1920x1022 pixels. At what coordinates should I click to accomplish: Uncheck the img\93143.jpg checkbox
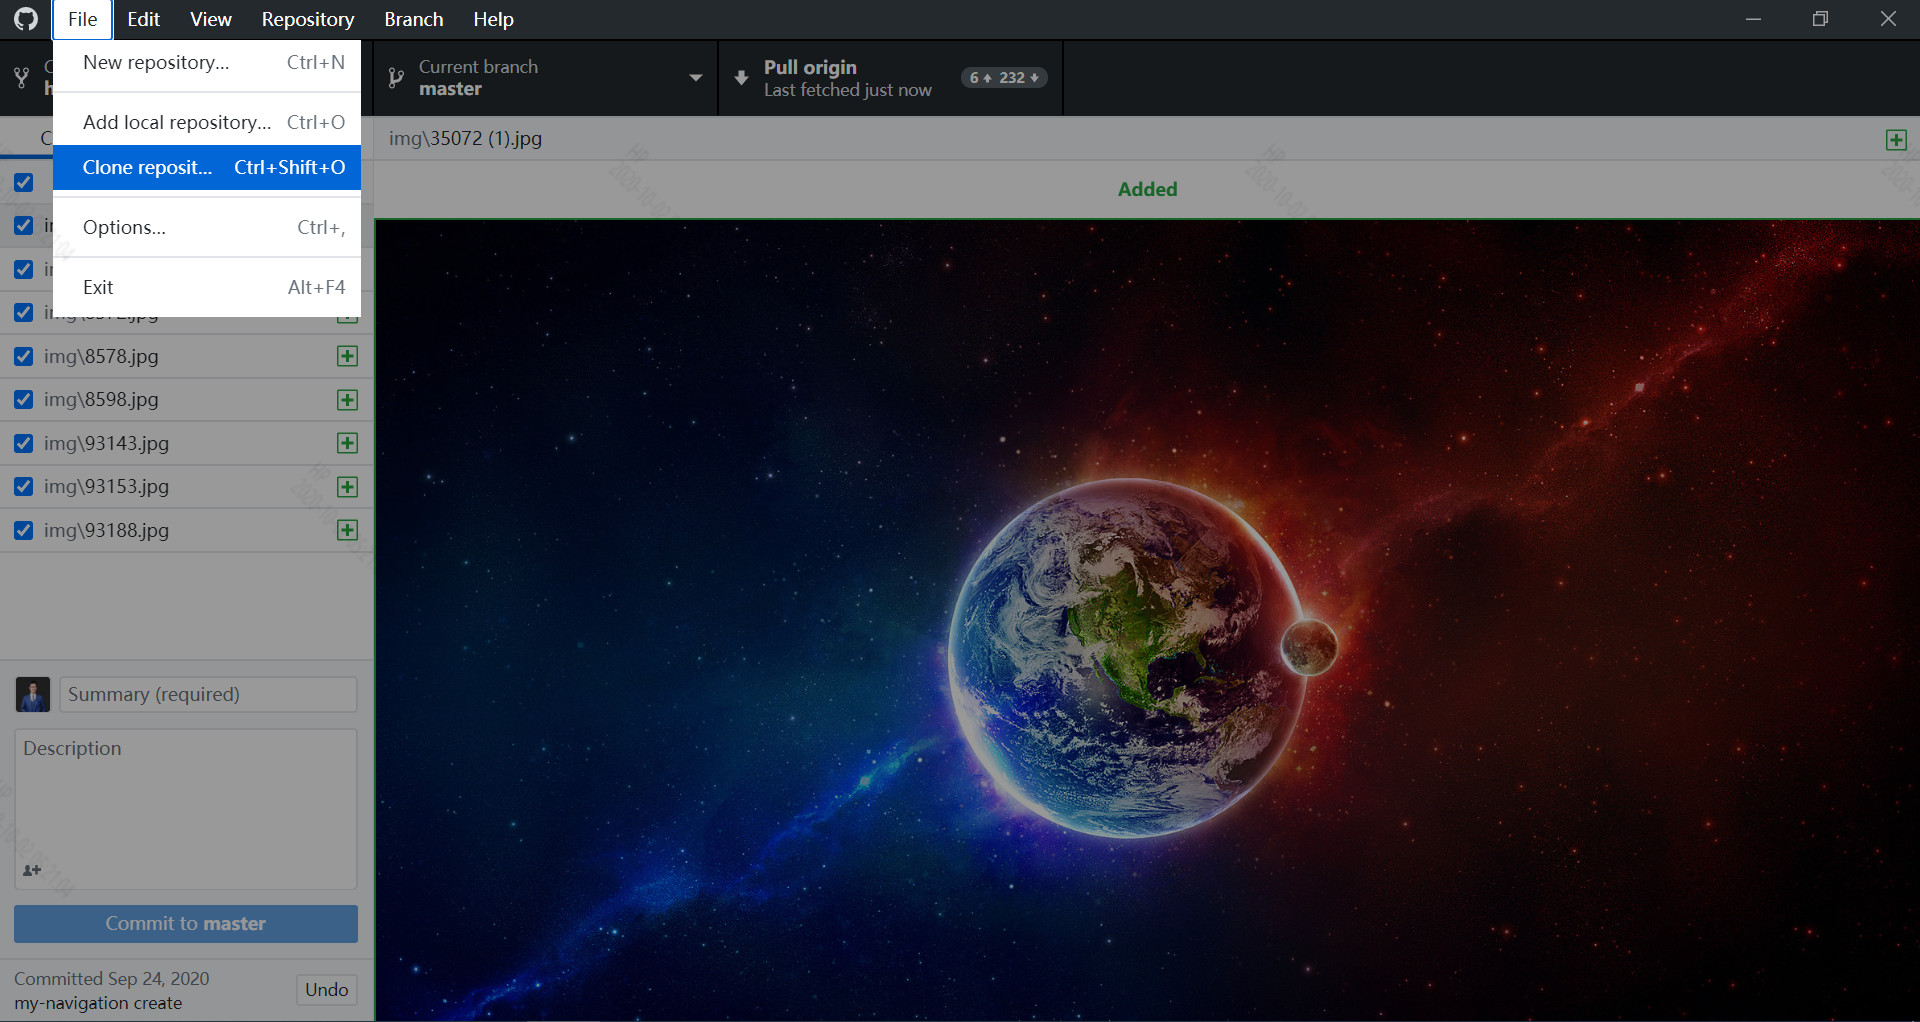(24, 443)
